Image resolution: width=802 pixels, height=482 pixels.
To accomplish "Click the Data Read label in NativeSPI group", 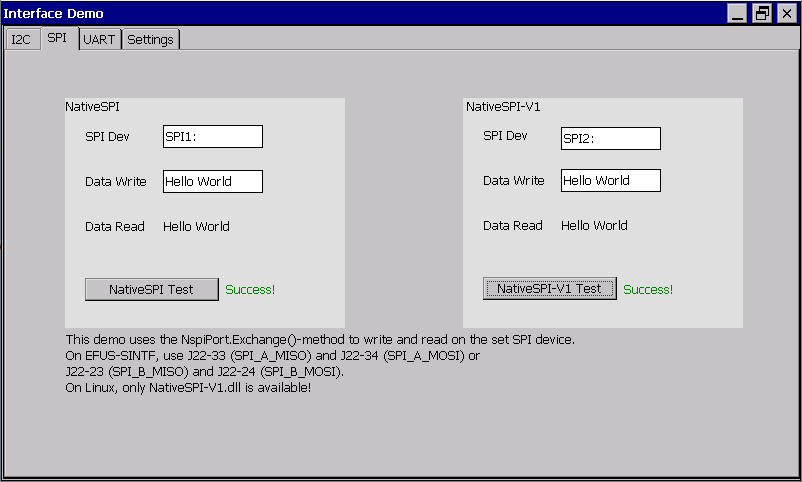I will pos(115,226).
